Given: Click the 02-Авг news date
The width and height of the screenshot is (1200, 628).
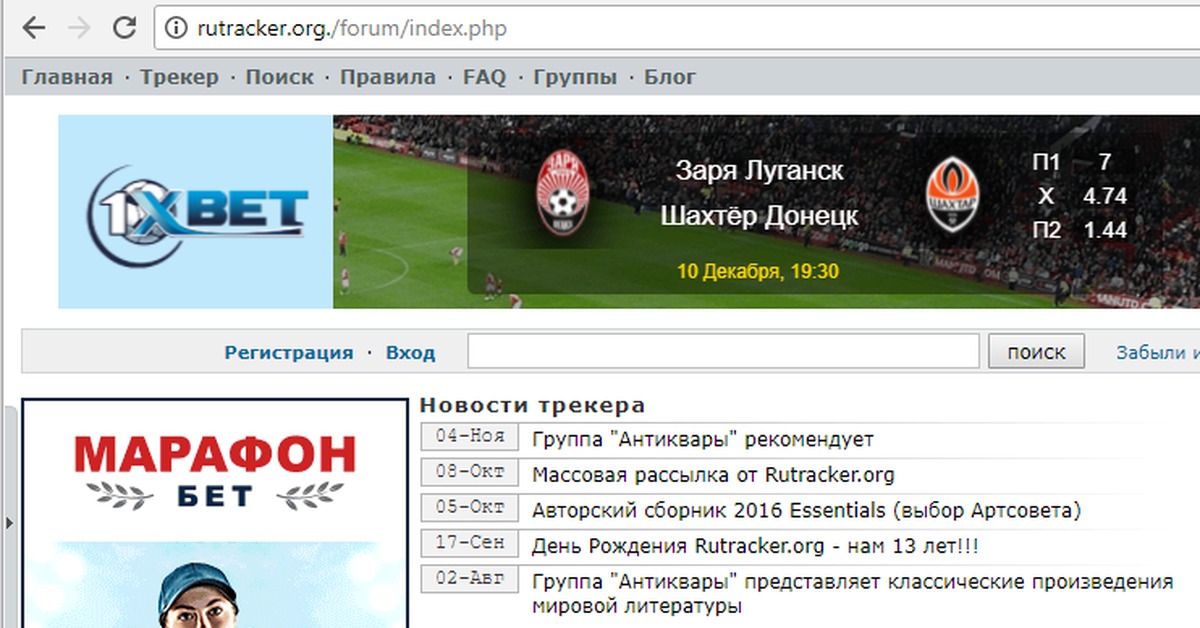Looking at the screenshot, I should 470,580.
